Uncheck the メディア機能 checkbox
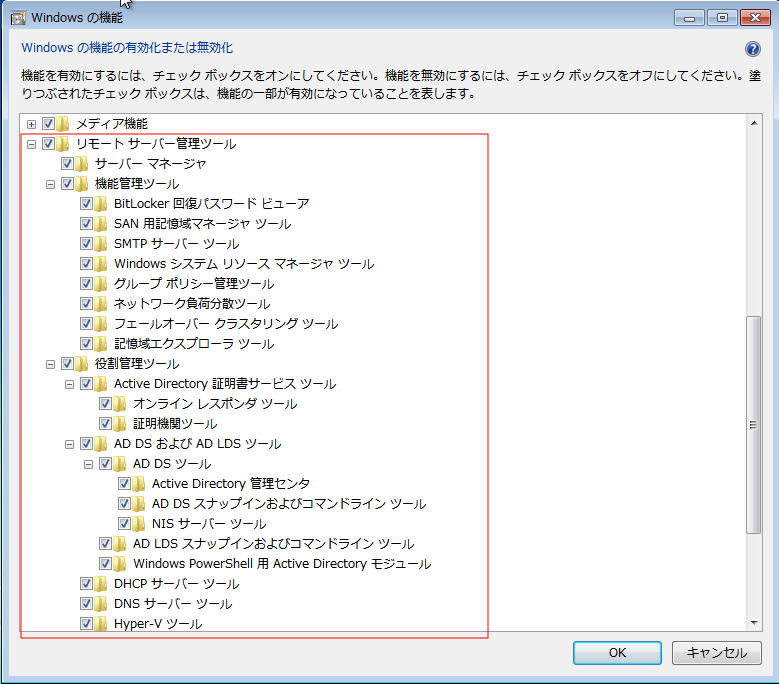Viewport: 779px width, 684px height. click(48, 123)
